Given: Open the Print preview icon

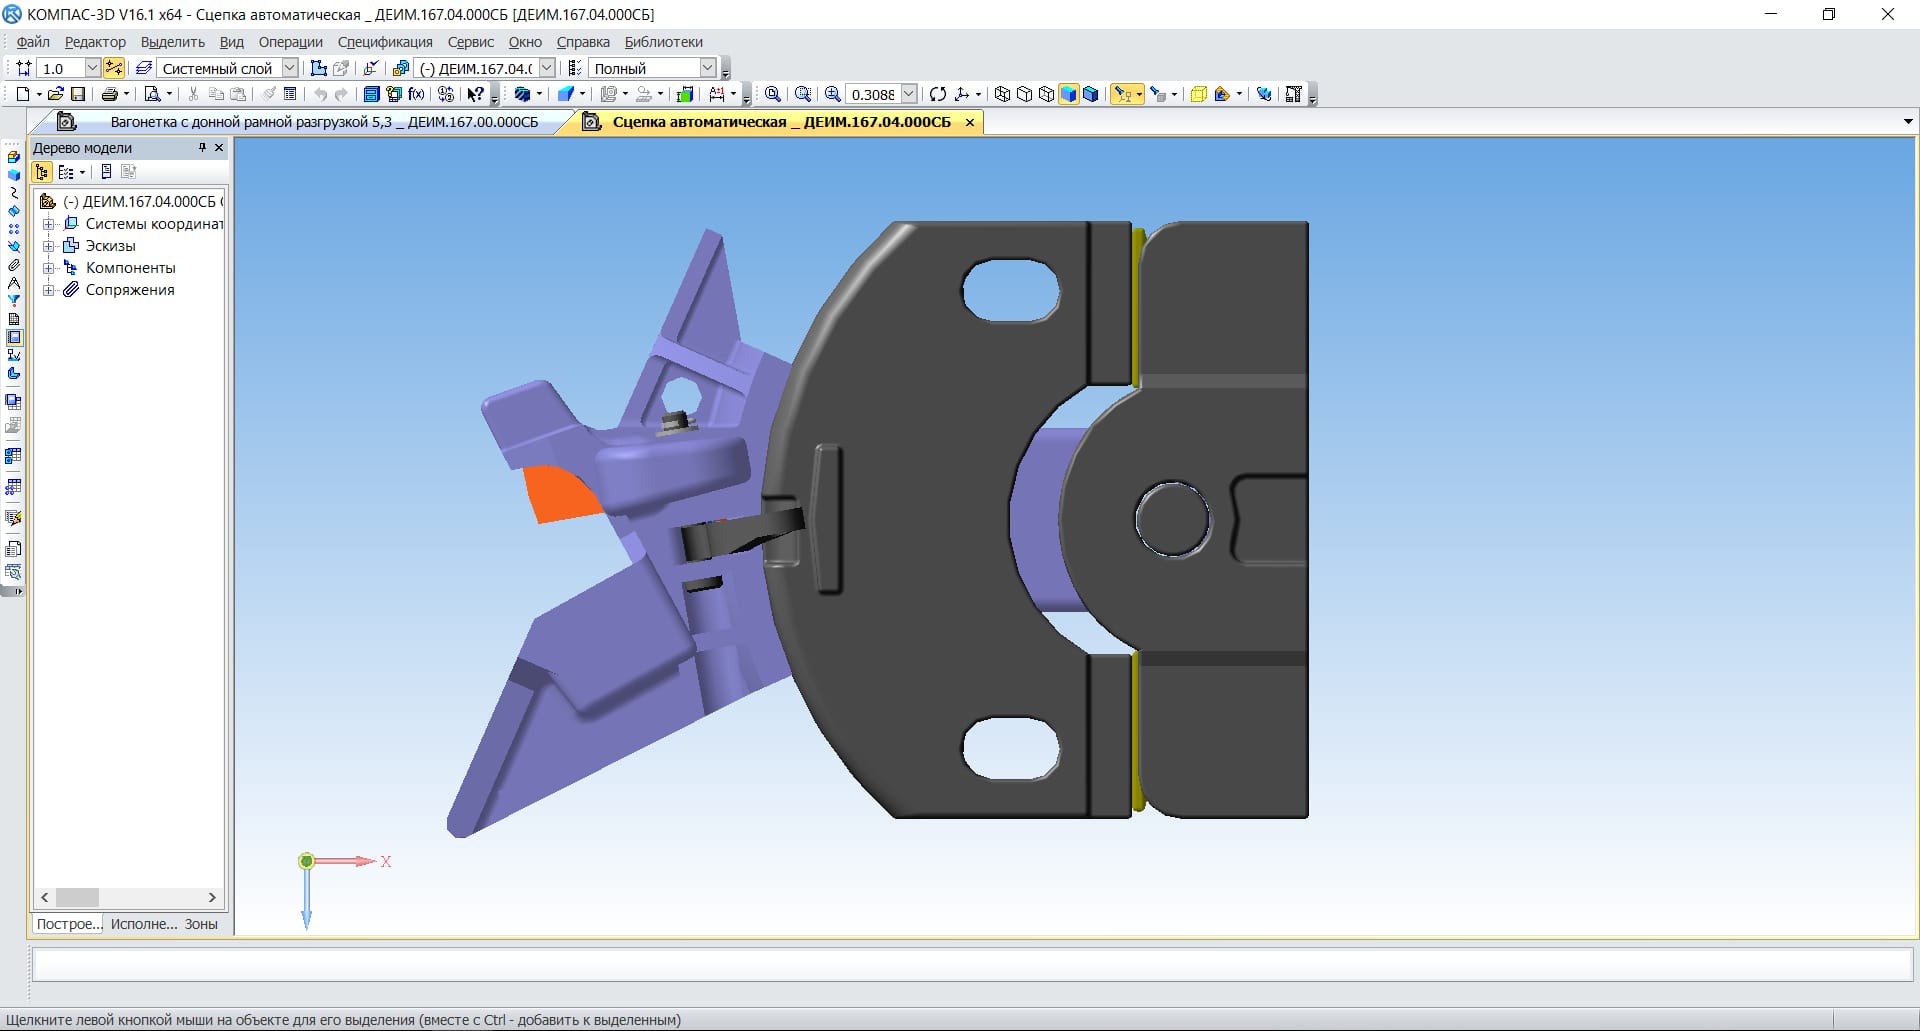Looking at the screenshot, I should [x=152, y=94].
